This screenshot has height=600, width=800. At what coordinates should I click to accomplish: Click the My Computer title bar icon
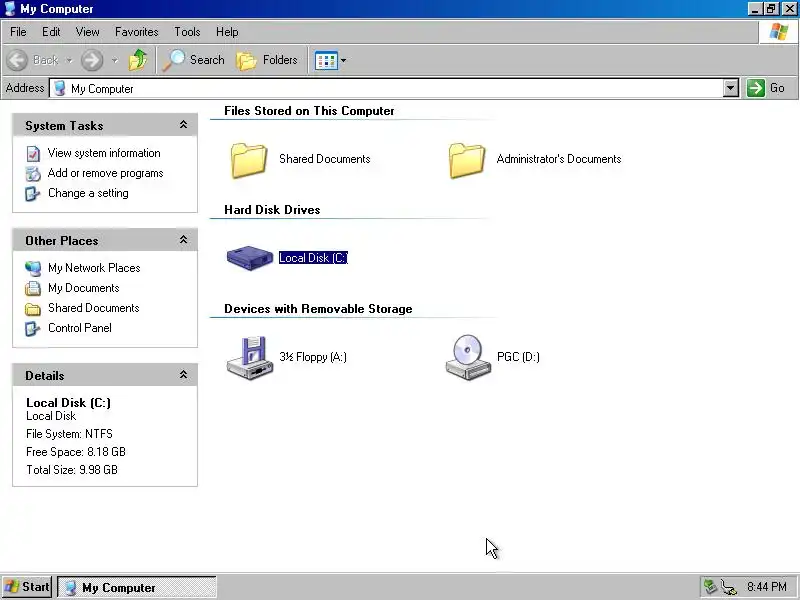(x=10, y=9)
